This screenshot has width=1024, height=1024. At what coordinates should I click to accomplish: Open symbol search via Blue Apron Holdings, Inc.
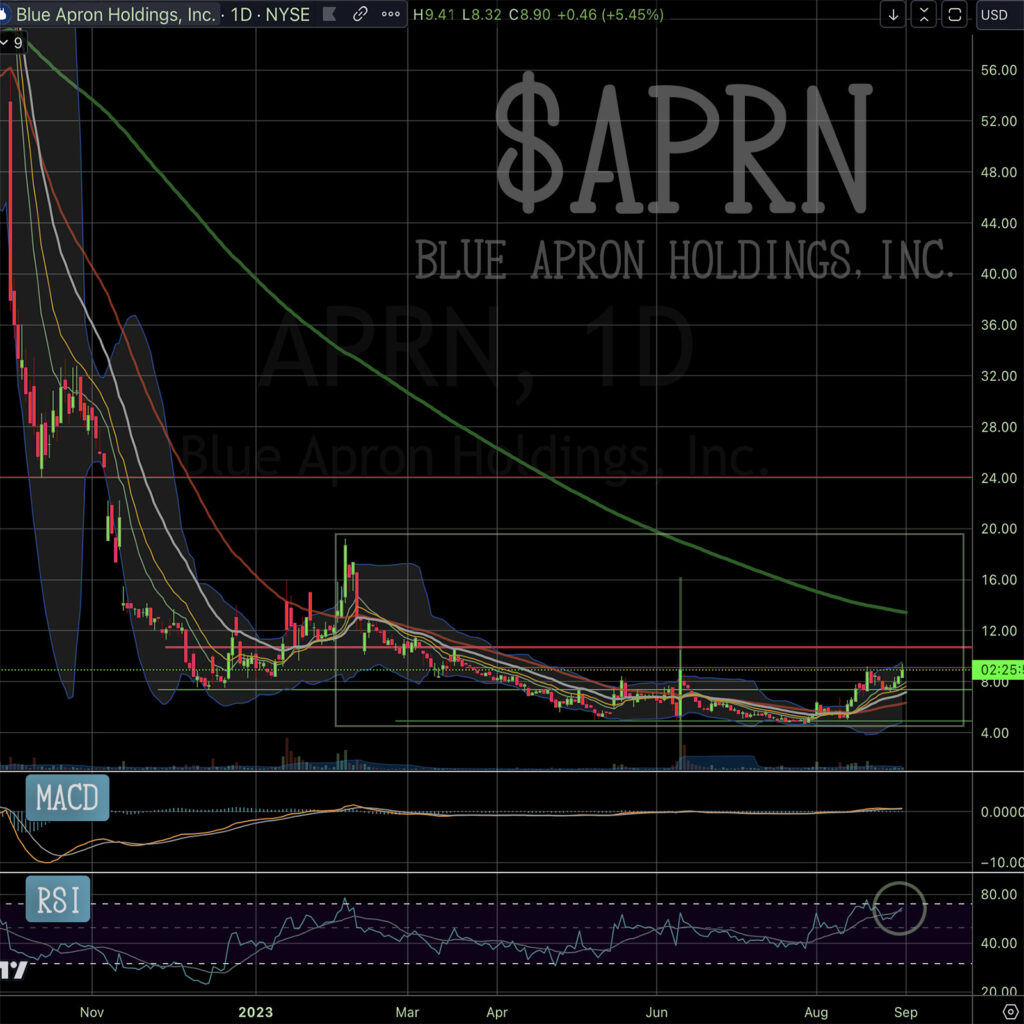(115, 14)
